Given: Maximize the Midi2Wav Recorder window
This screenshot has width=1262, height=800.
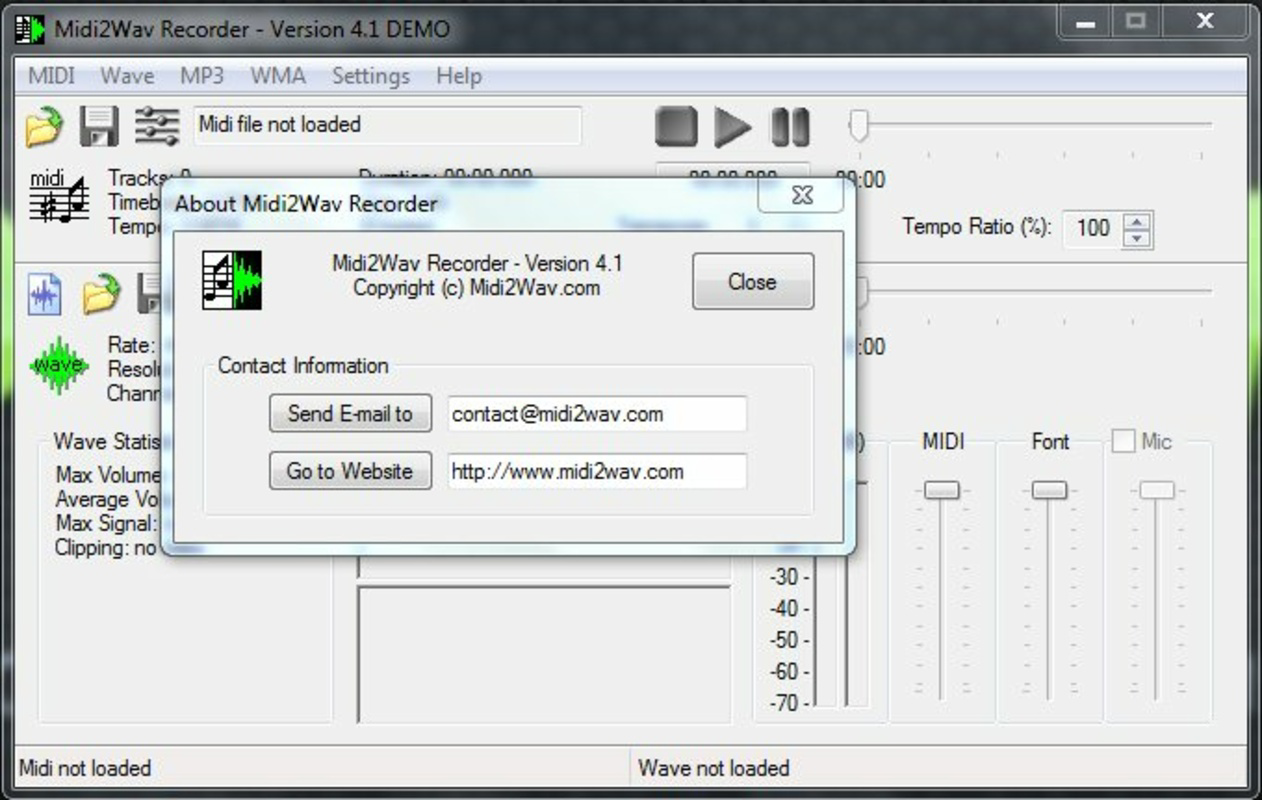Looking at the screenshot, I should point(1135,22).
